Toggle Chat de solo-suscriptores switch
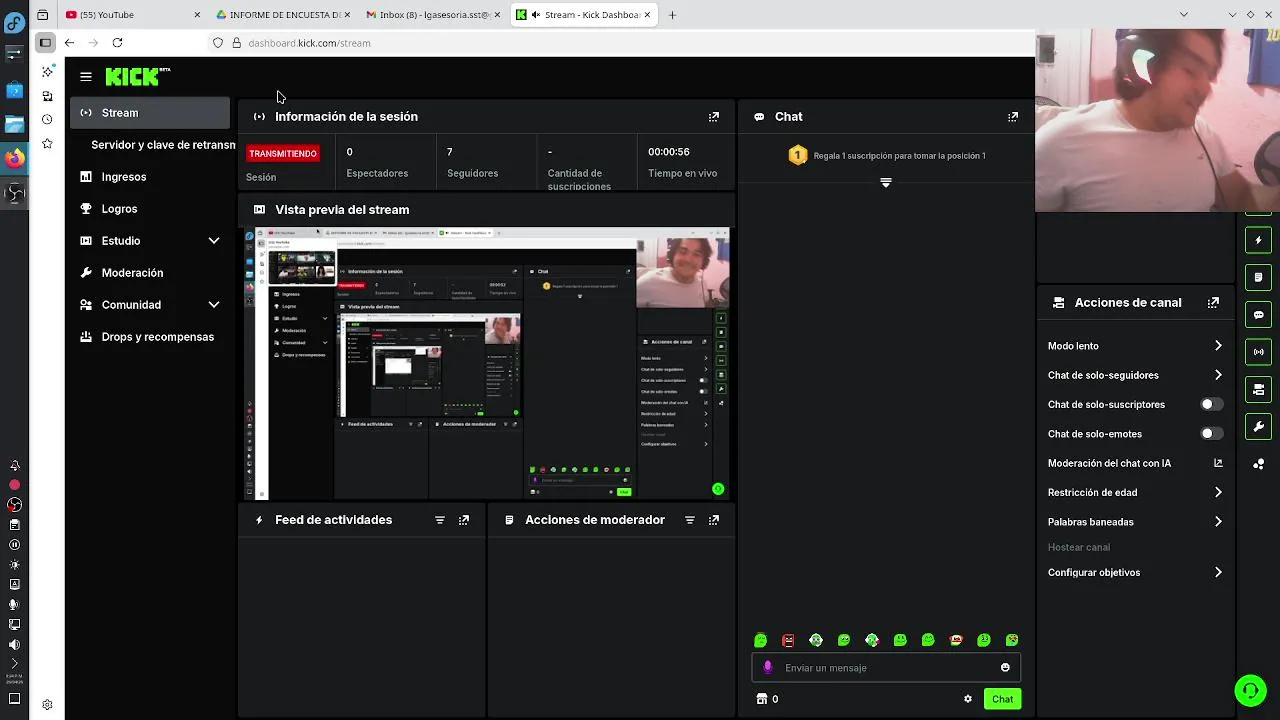 pyautogui.click(x=1211, y=405)
